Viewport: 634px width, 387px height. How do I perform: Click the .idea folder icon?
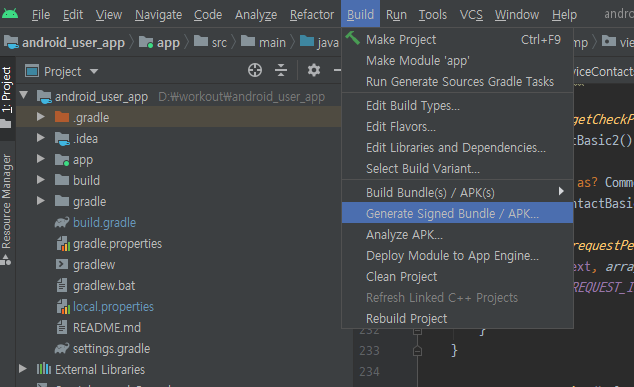pos(62,138)
